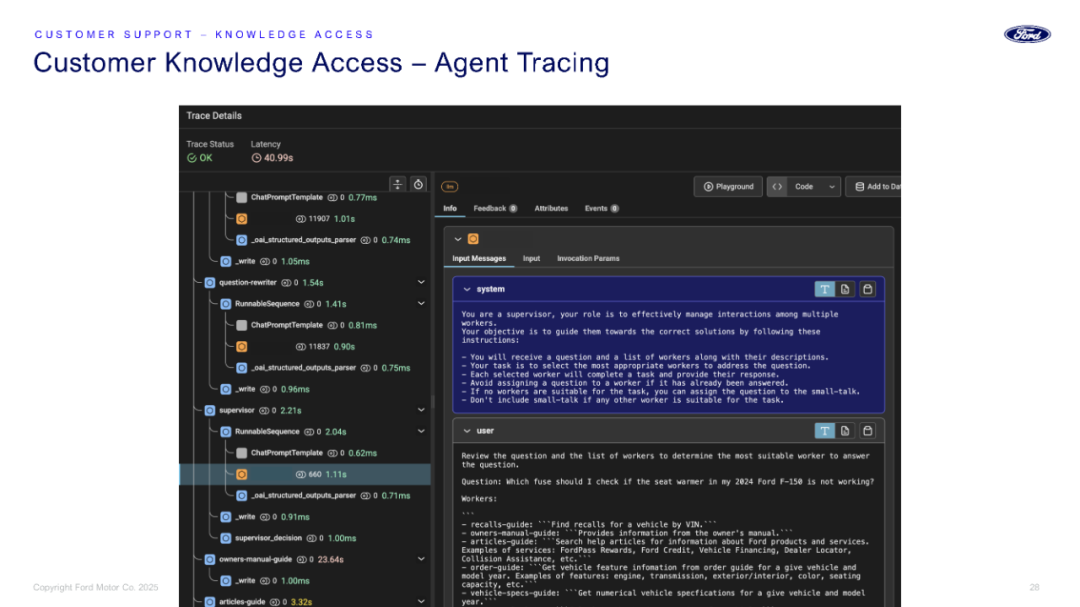The image size is (1080, 607).
Task: Switch to the Info tab
Action: click(450, 209)
